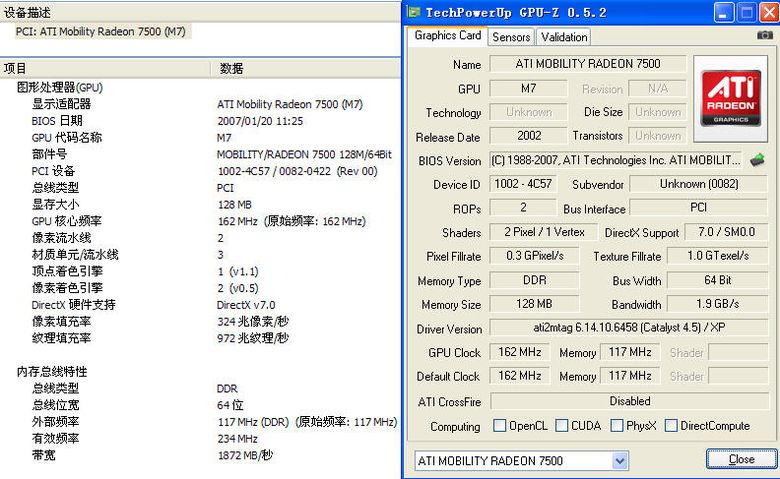Viewport: 780px width, 479px height.
Task: Click the Memory Size field 128 MB
Action: 534,304
